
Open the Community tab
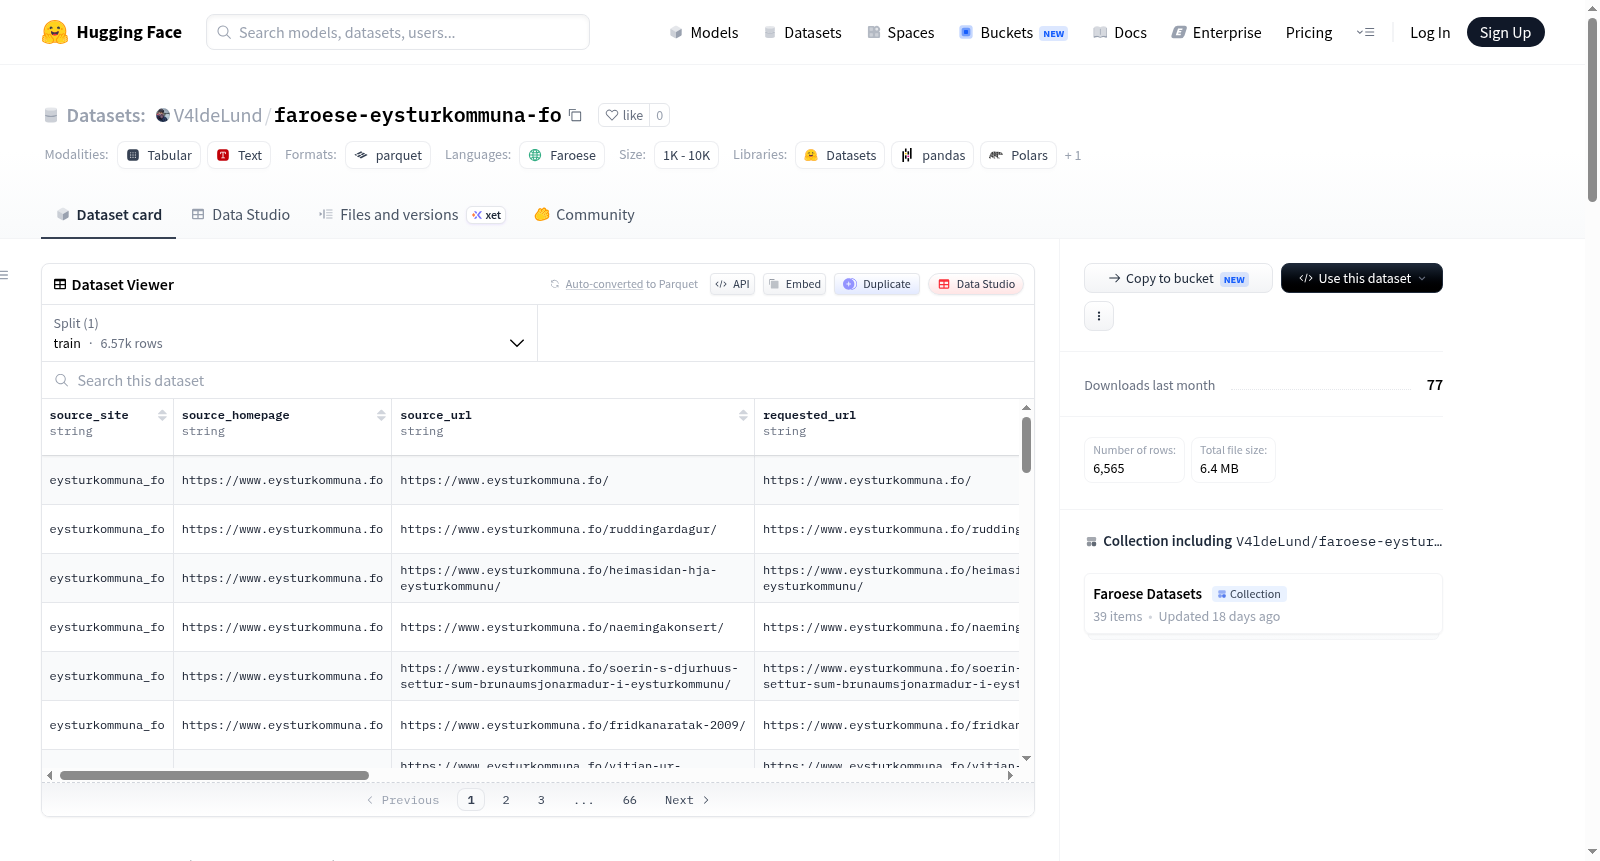click(x=585, y=215)
